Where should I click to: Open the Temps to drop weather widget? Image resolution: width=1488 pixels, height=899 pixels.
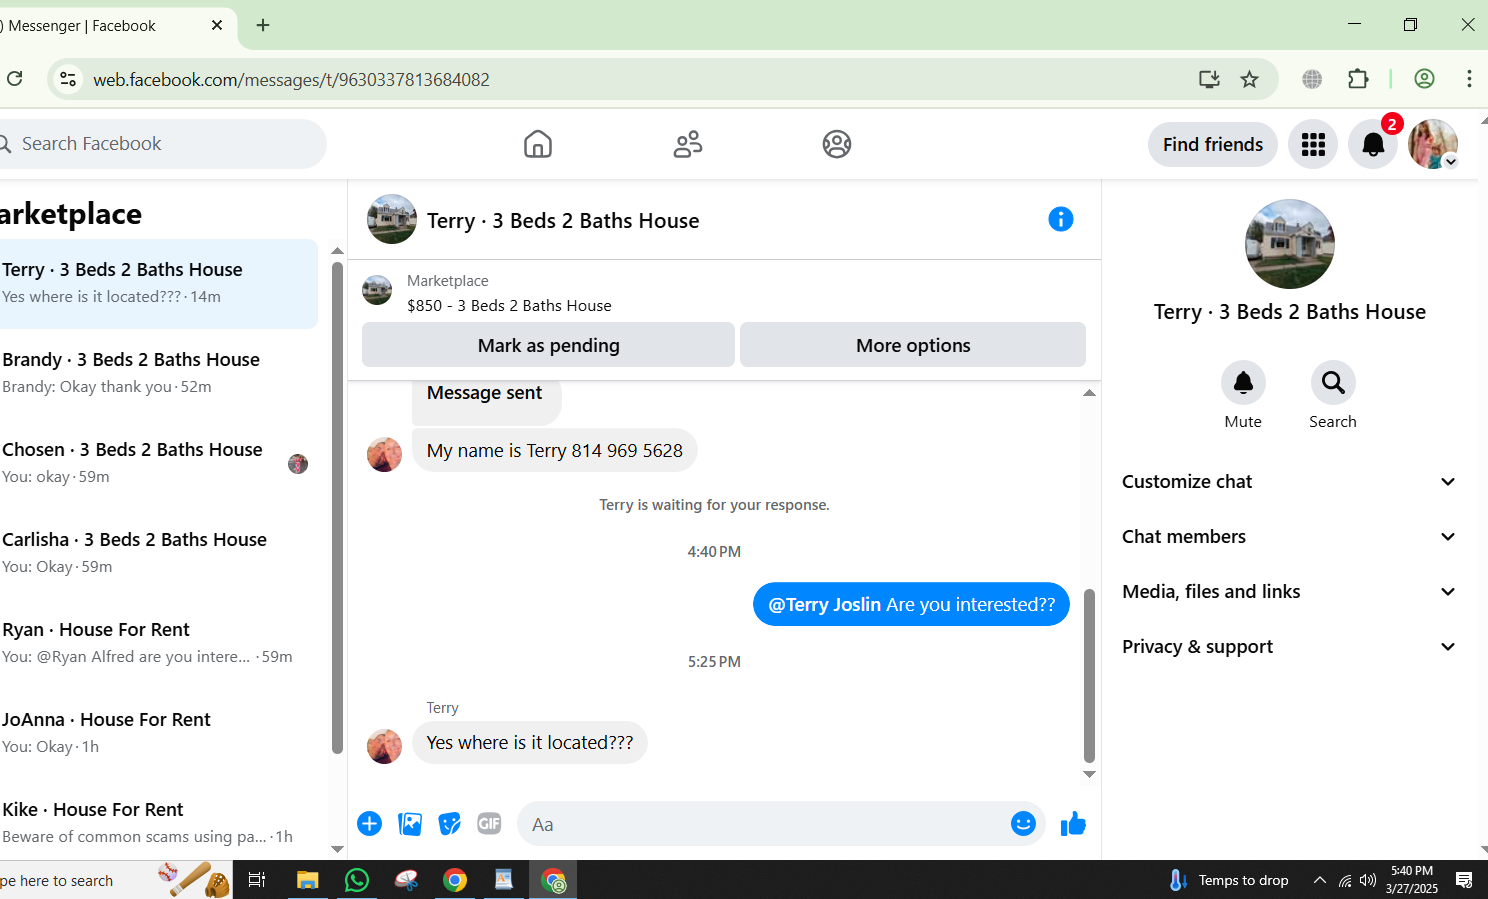pyautogui.click(x=1229, y=880)
